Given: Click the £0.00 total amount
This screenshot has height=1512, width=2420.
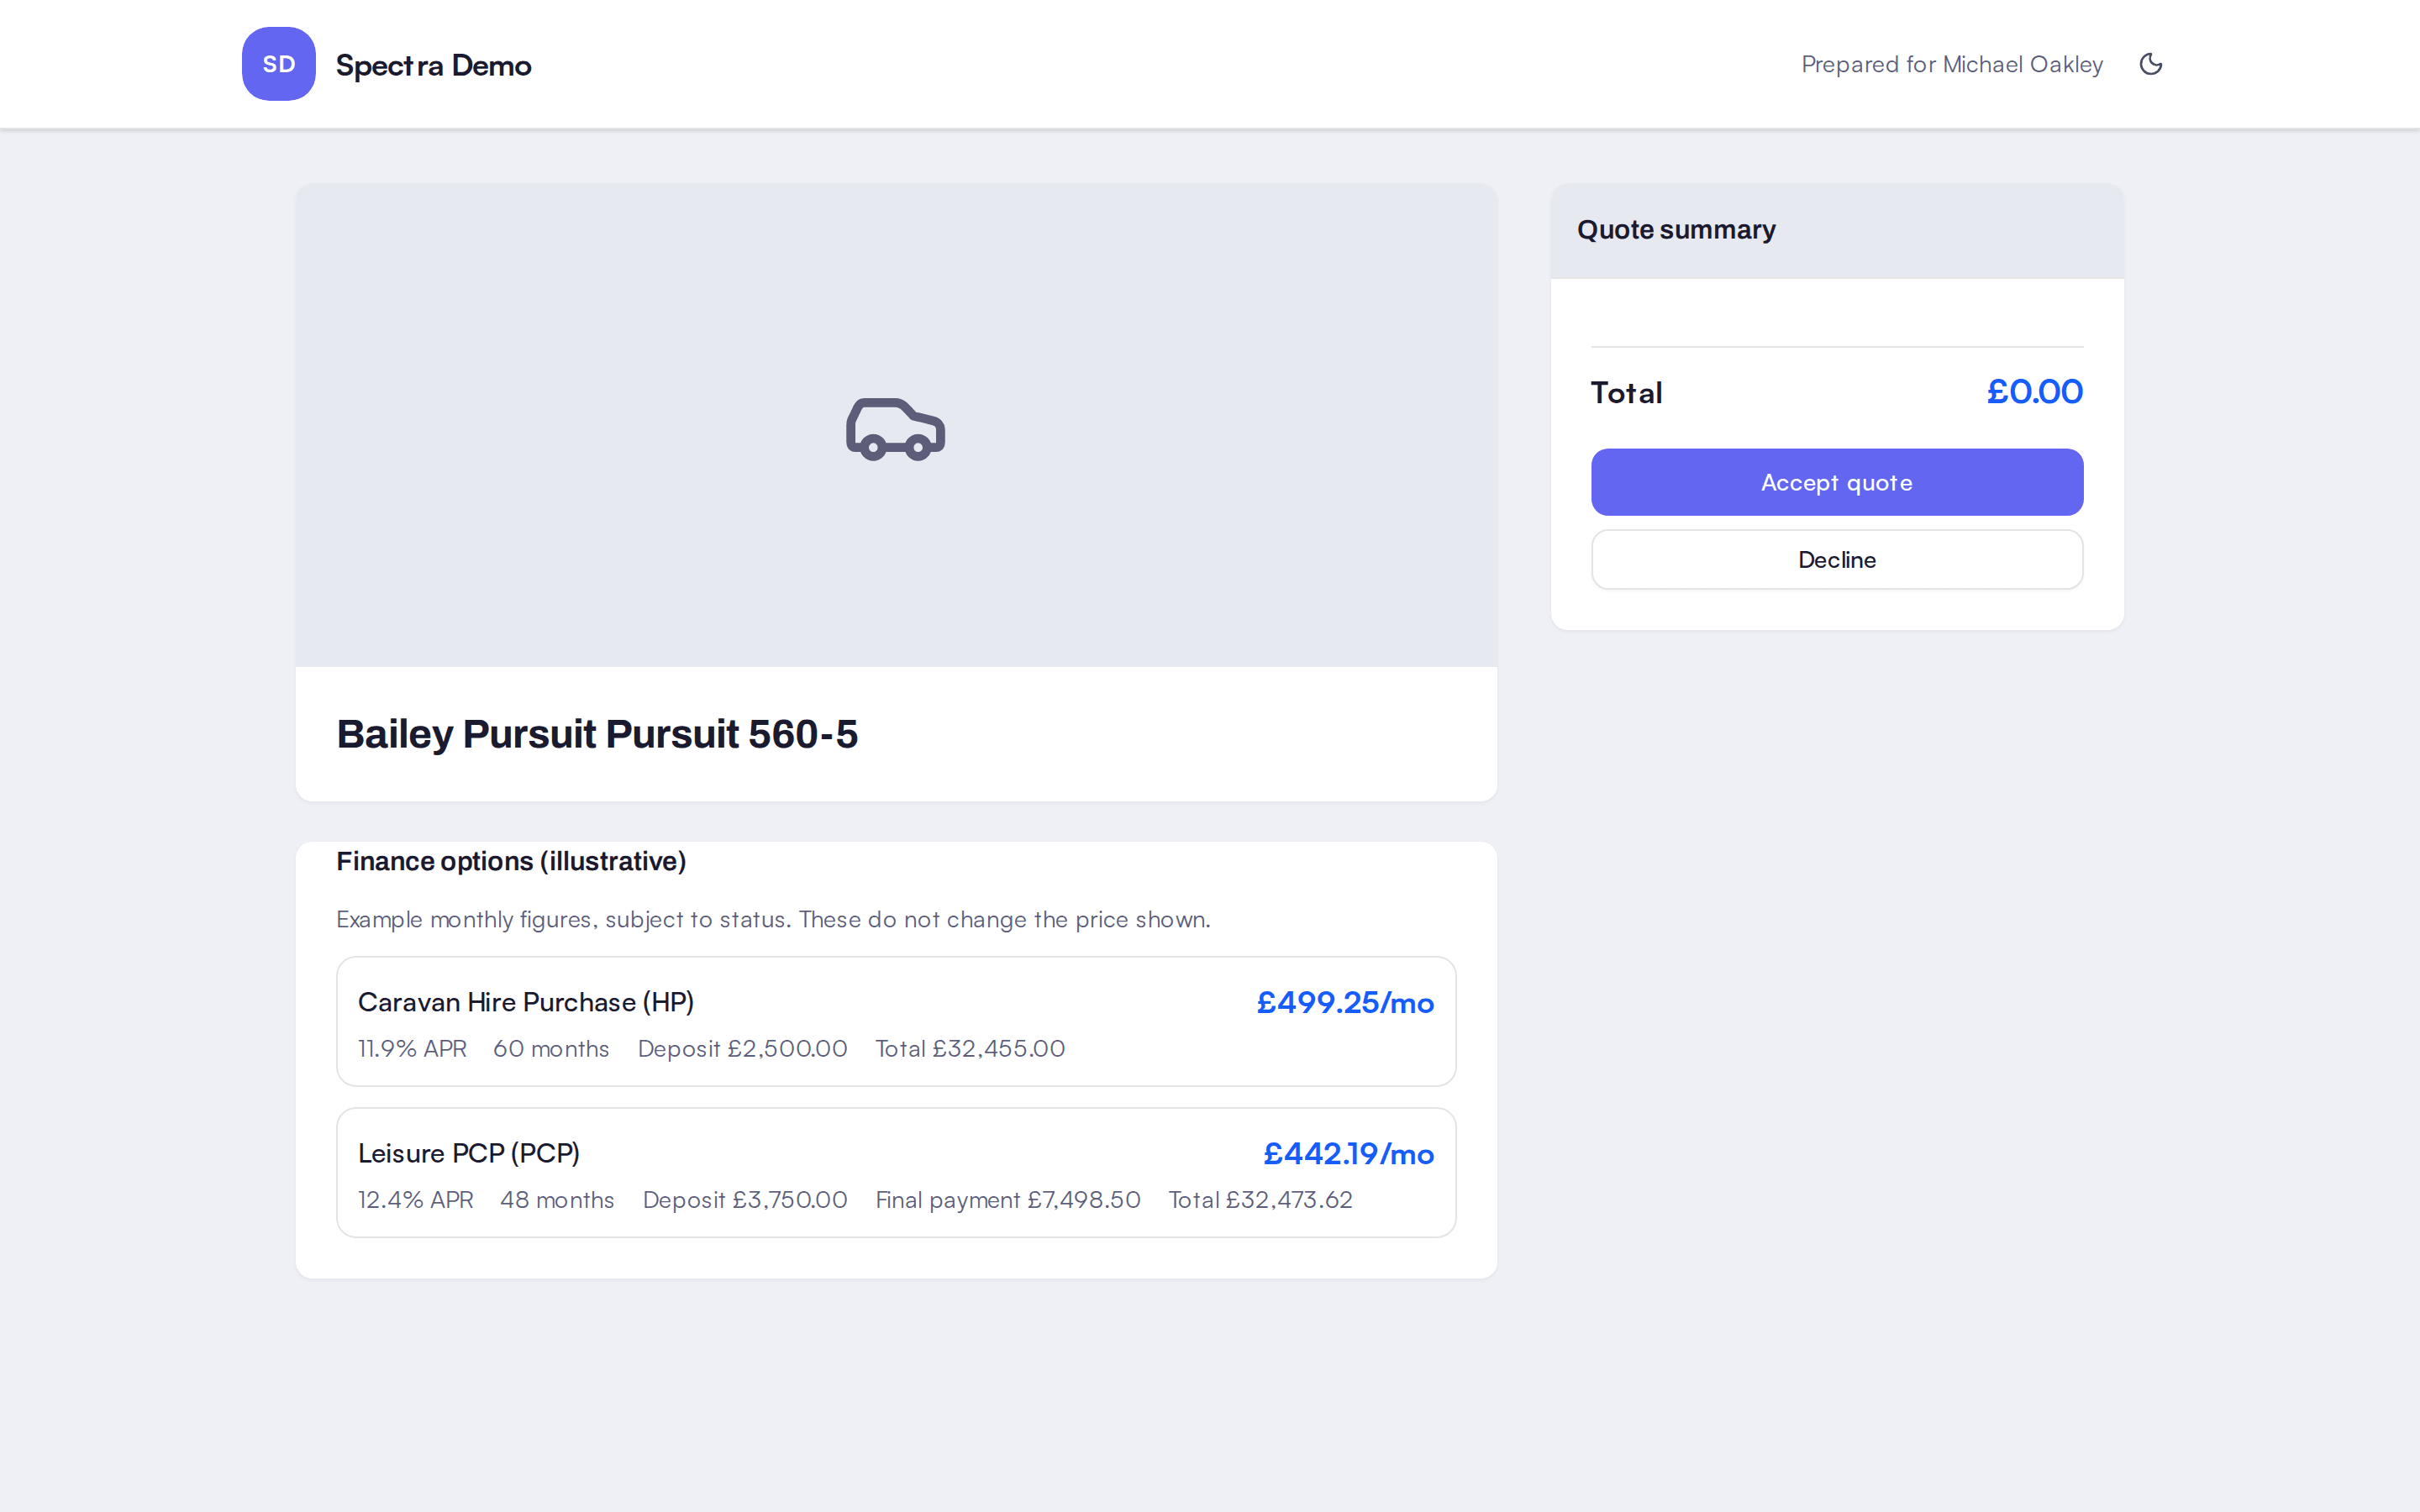Looking at the screenshot, I should pyautogui.click(x=2034, y=391).
